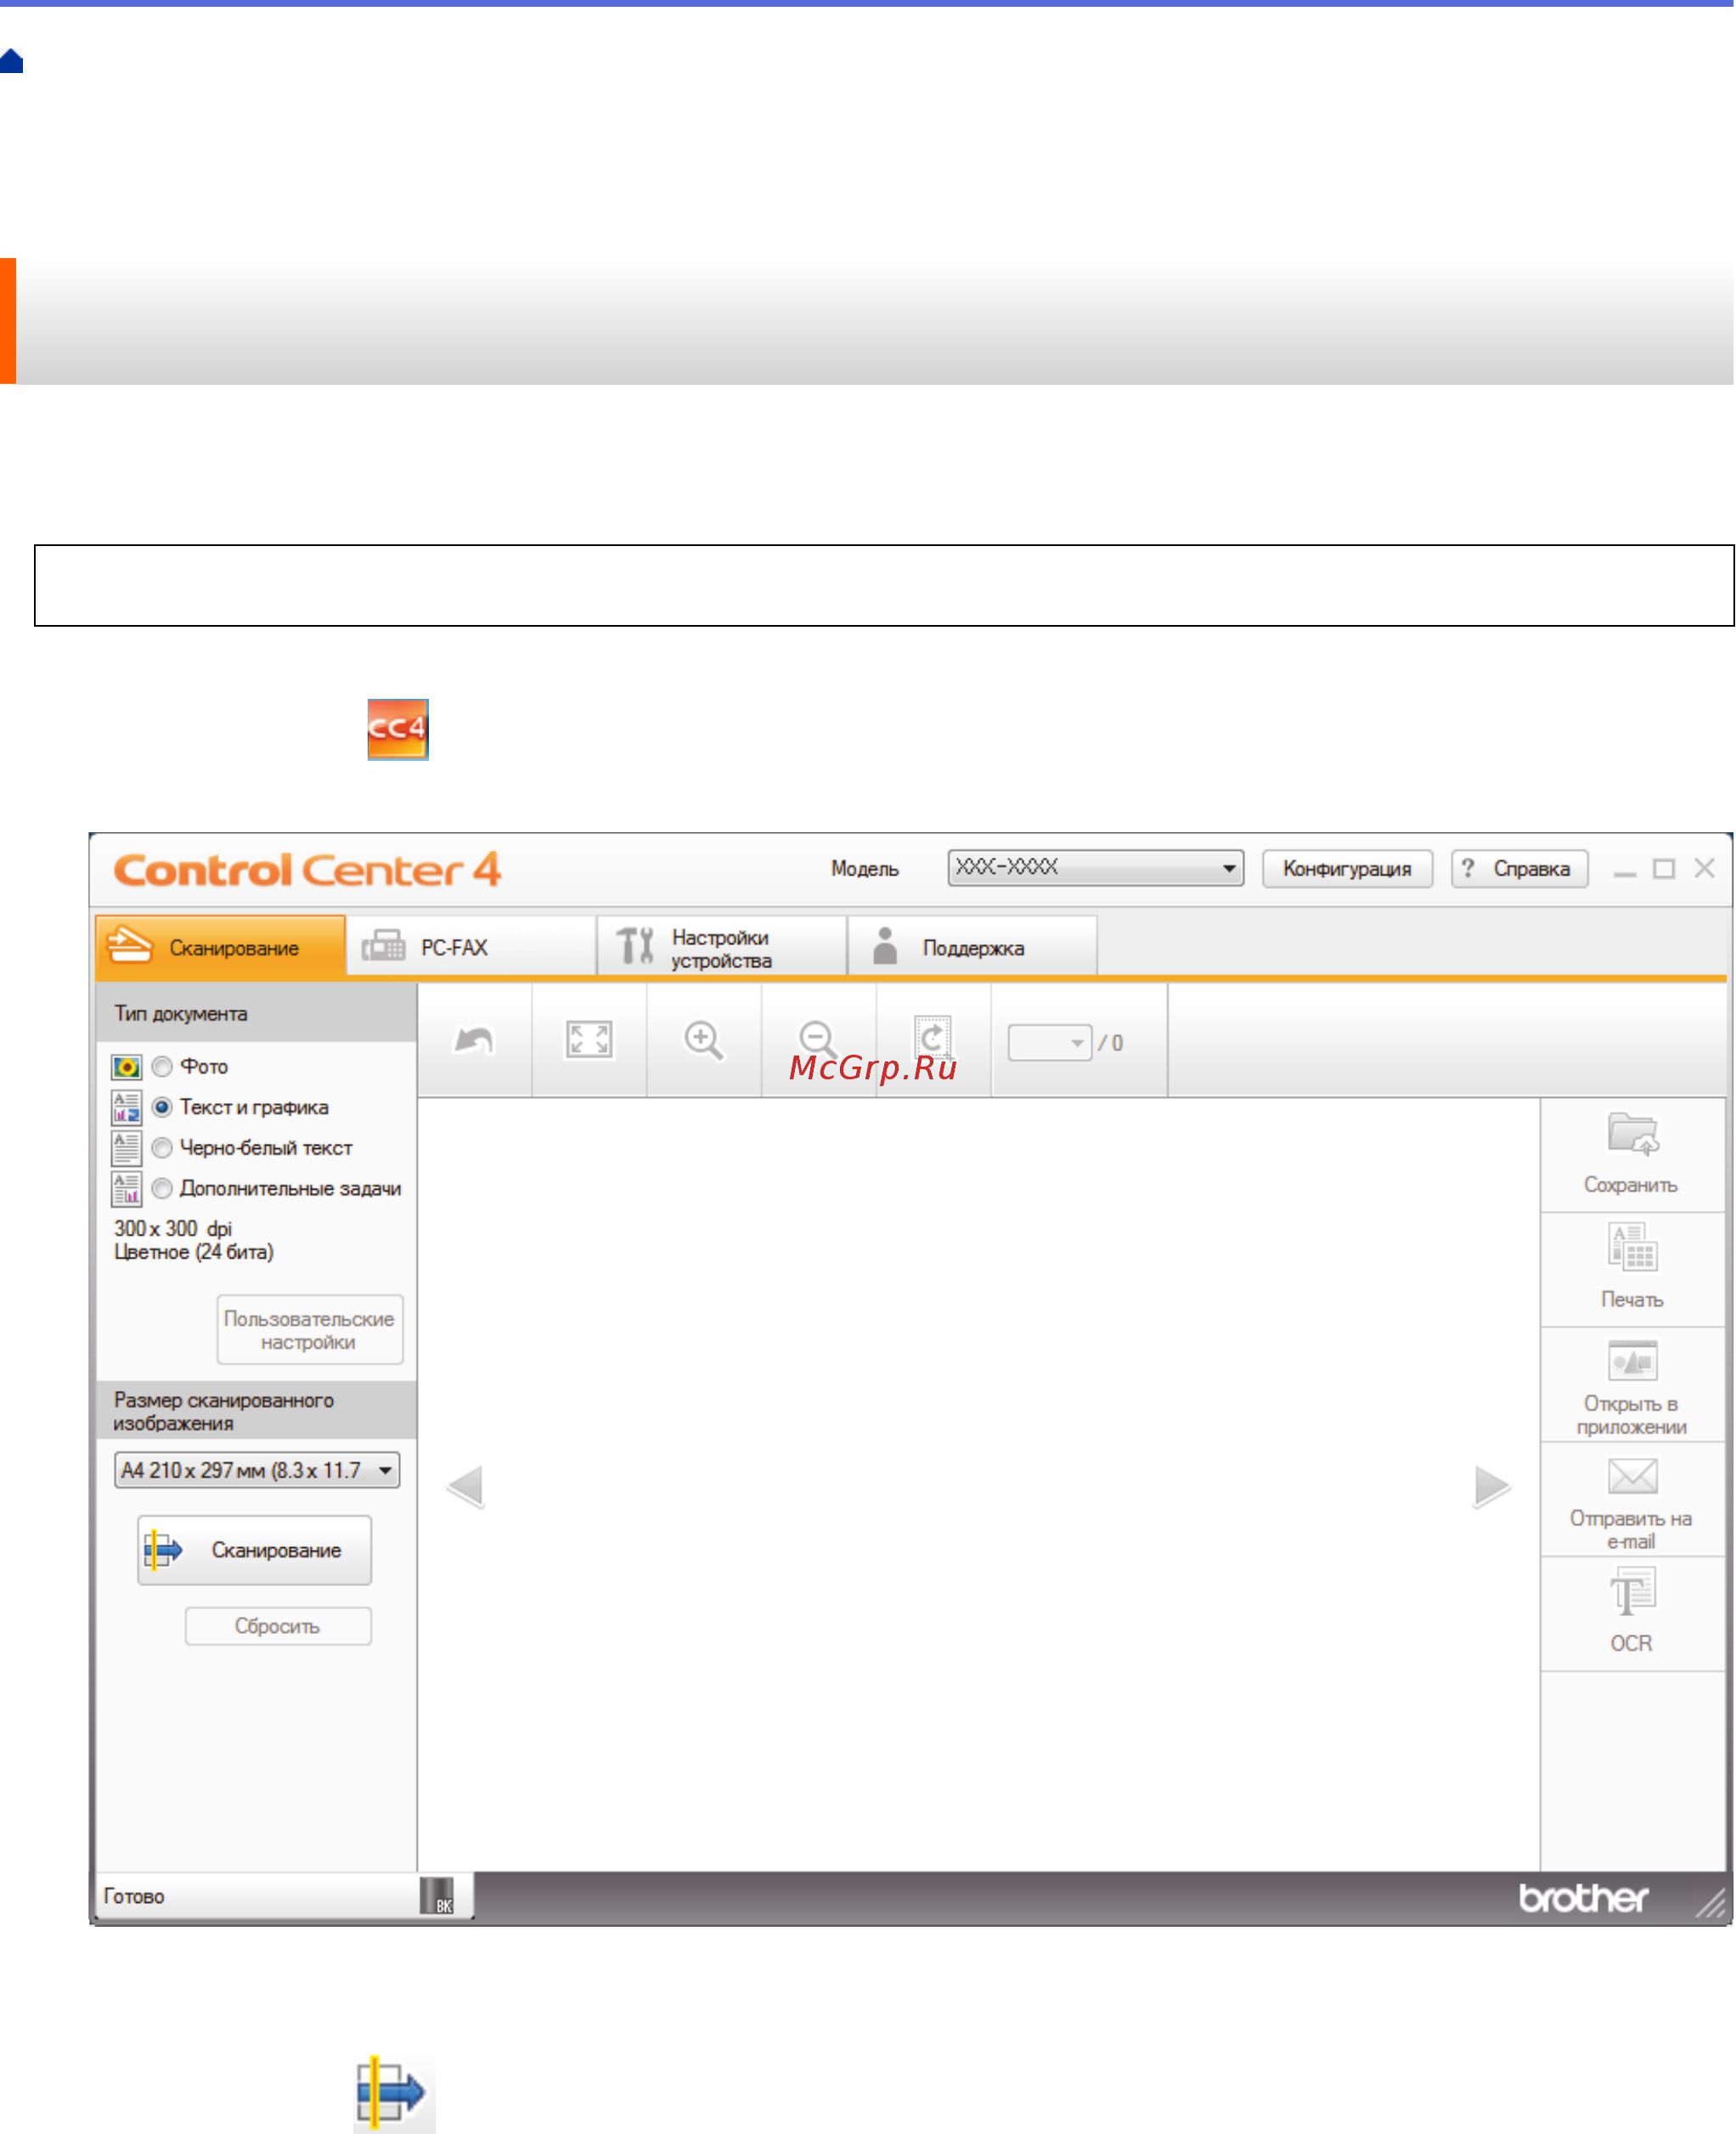Click the orange CC4 application icon
The height and width of the screenshot is (2134, 1736).
(x=398, y=730)
